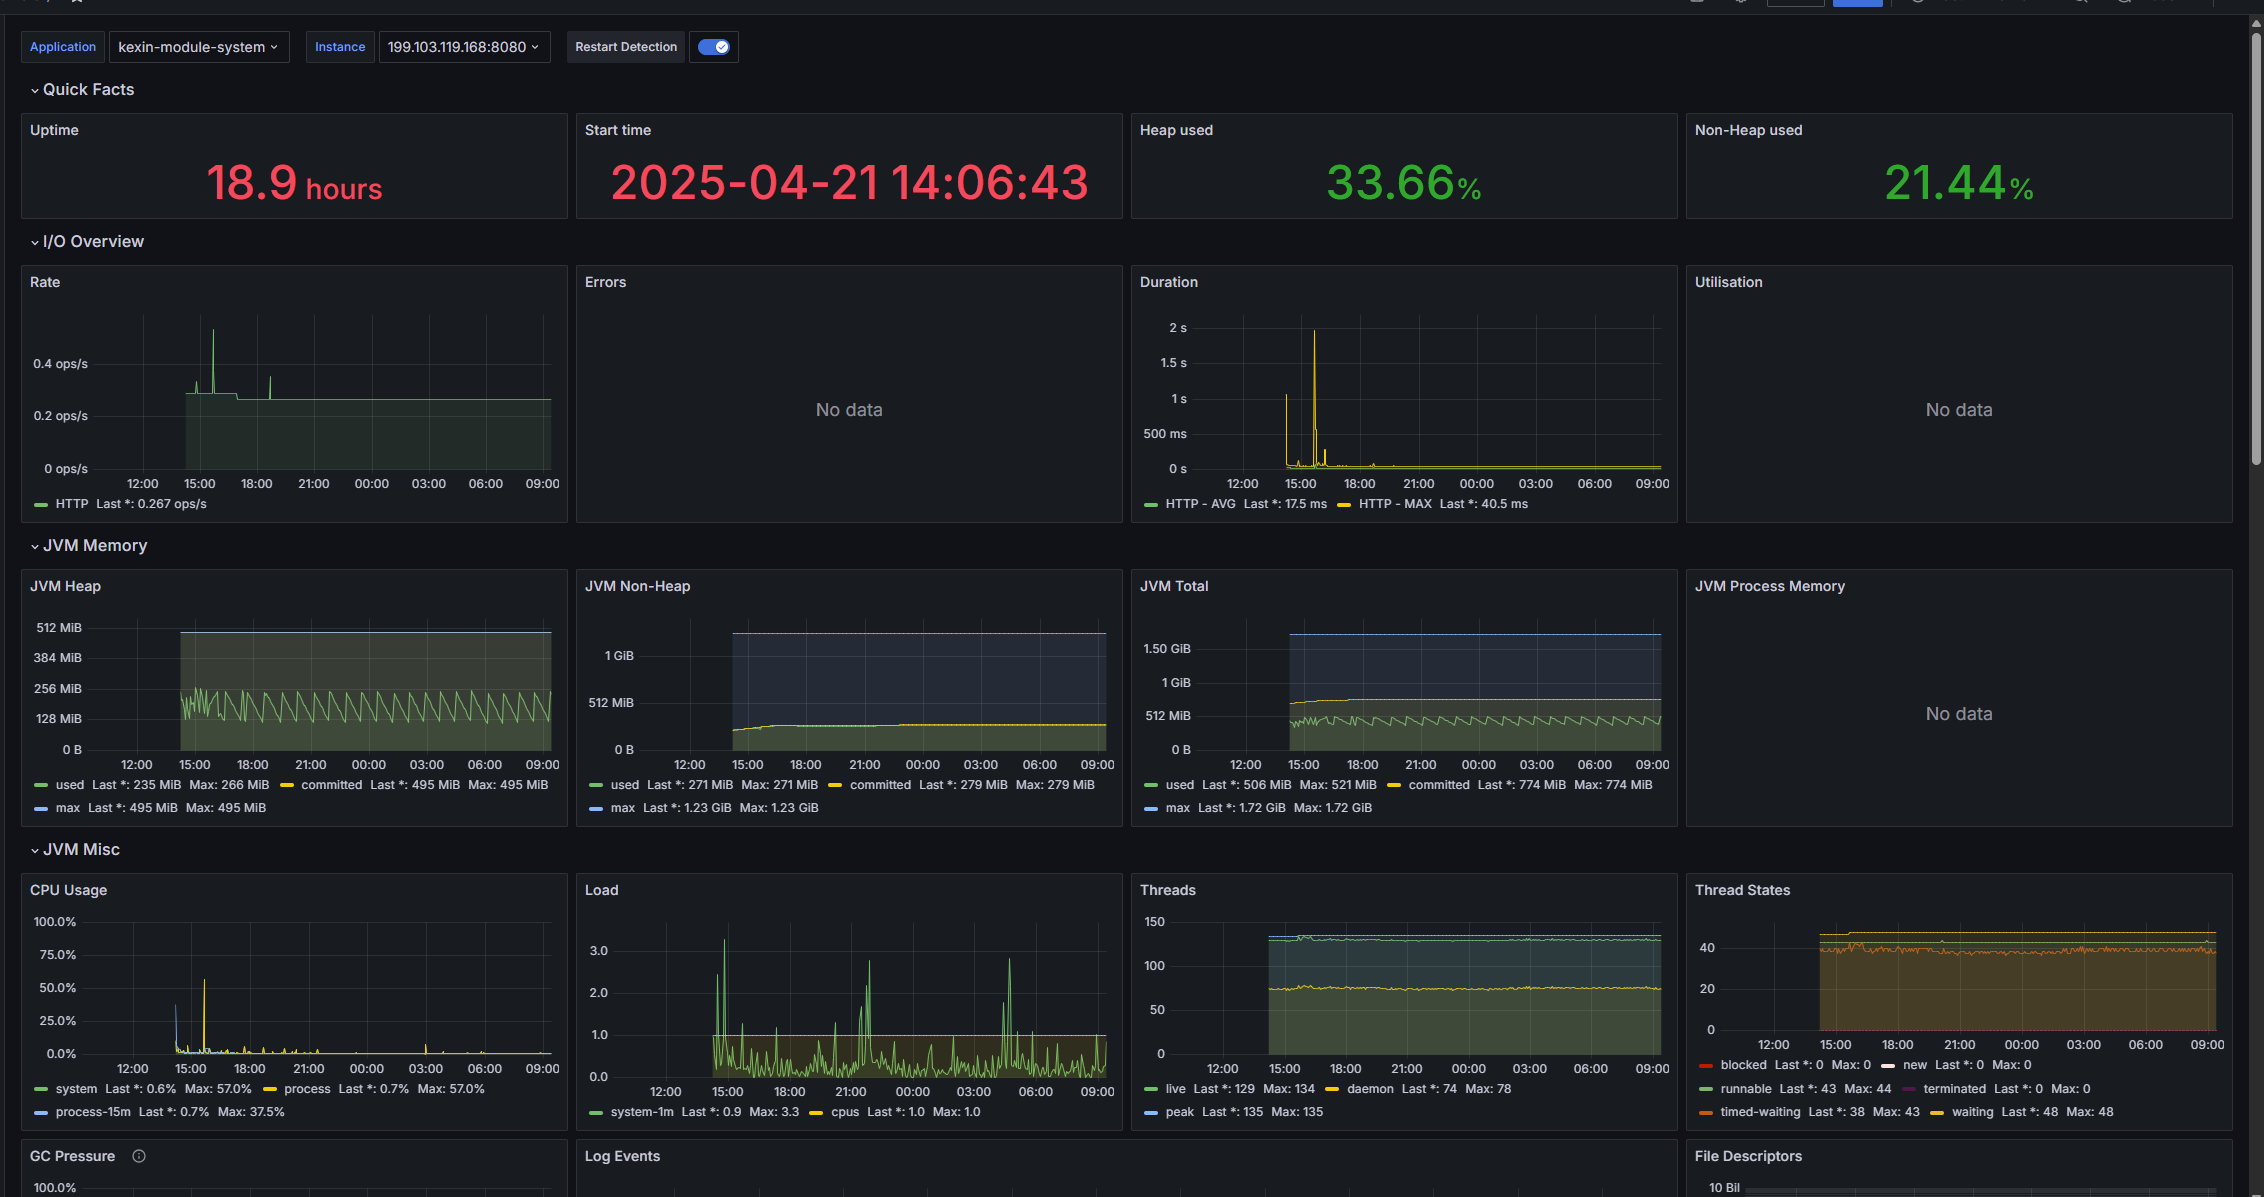Open the Uptime panel title menu
The height and width of the screenshot is (1197, 2264).
point(54,130)
